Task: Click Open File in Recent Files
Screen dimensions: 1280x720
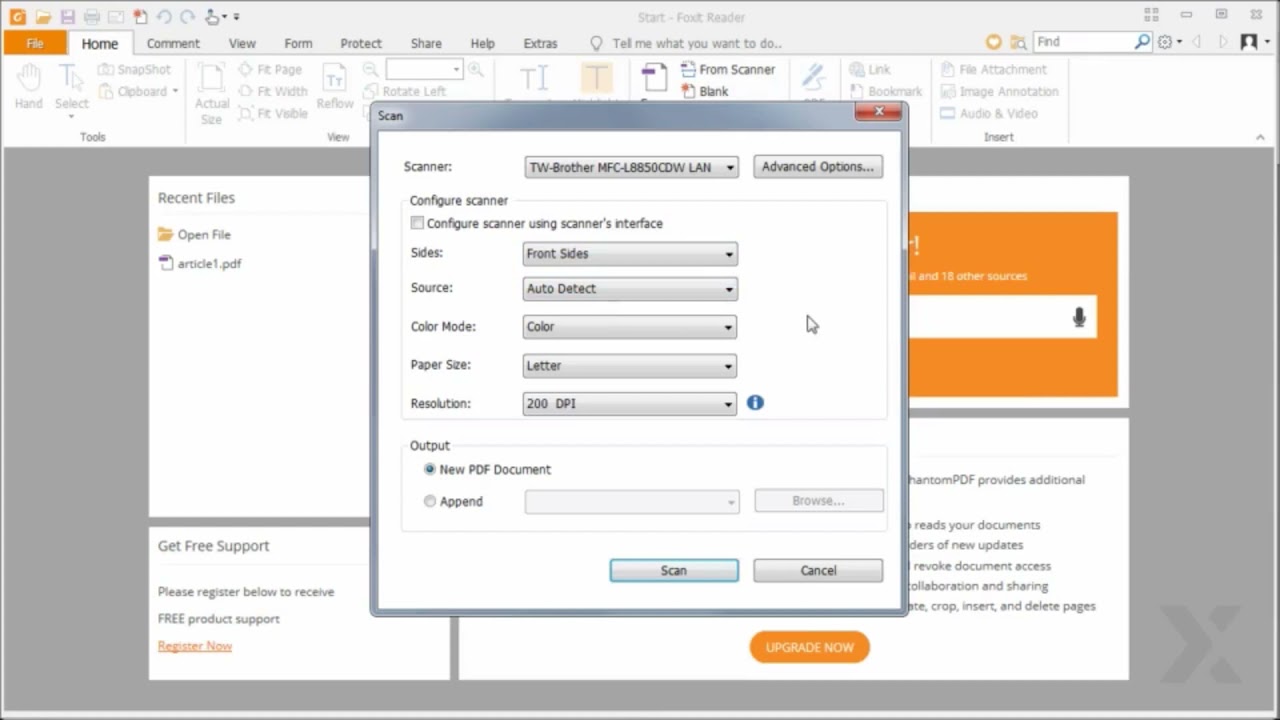Action: (x=194, y=234)
